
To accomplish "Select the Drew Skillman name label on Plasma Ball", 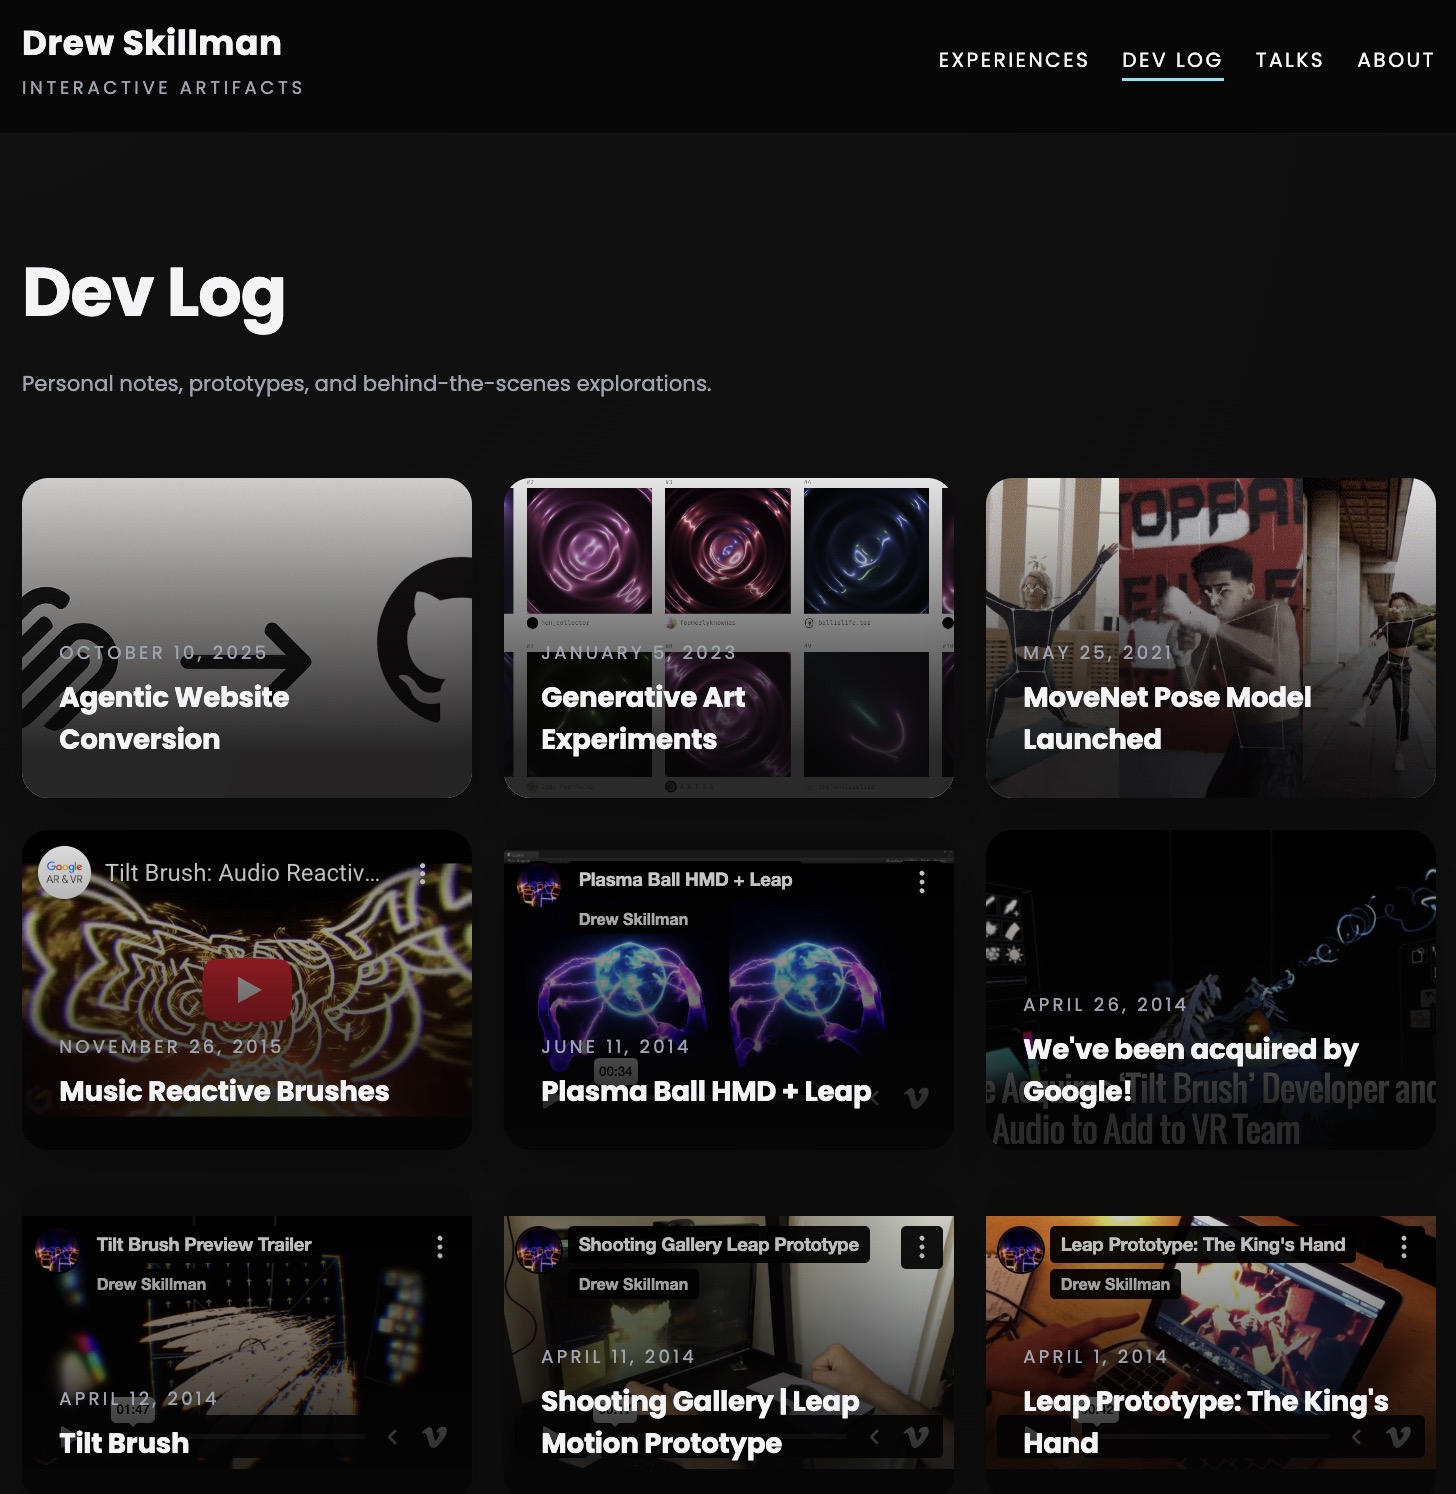I will click(x=633, y=918).
